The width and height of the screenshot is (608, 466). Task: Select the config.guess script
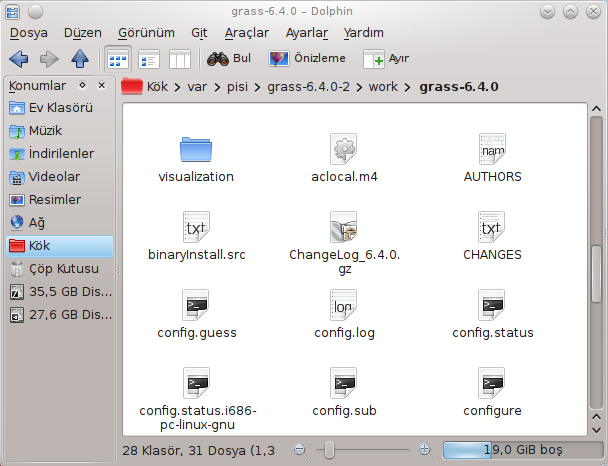point(197,314)
